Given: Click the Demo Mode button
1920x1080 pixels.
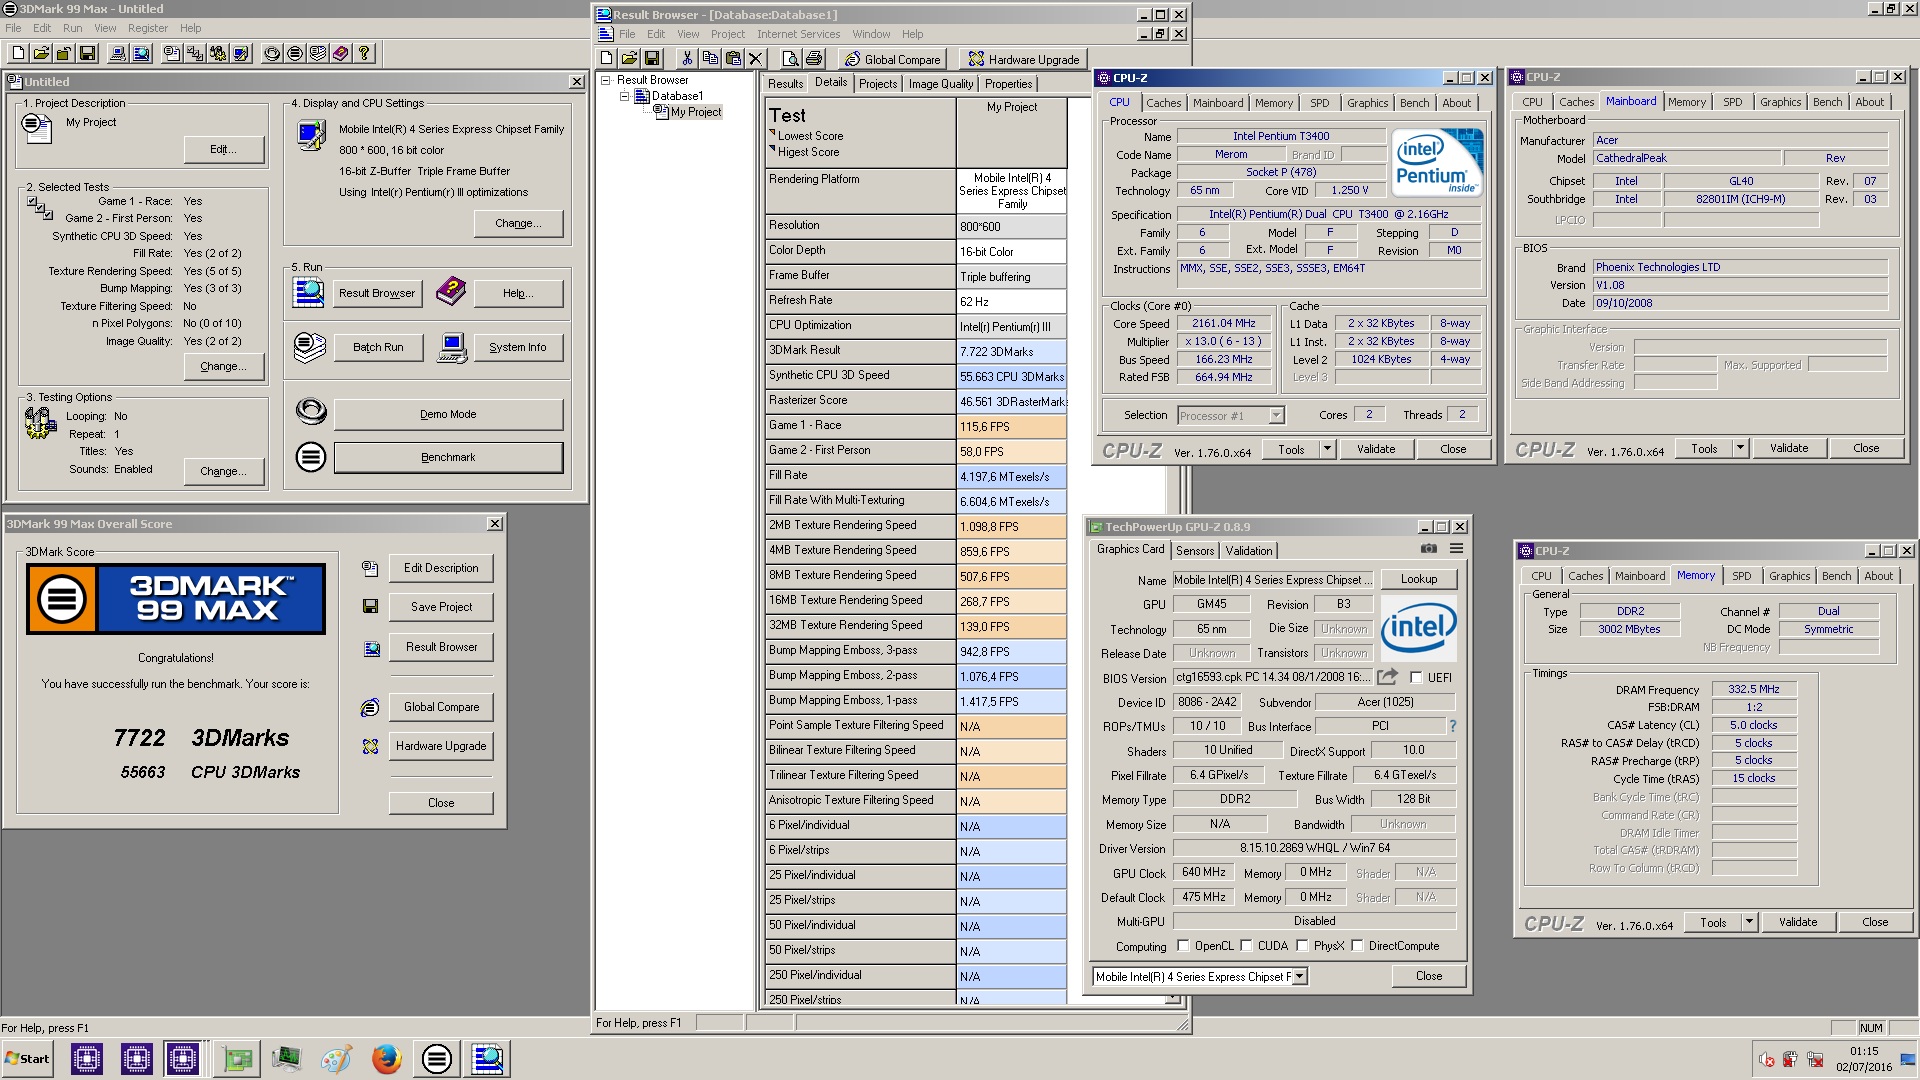Looking at the screenshot, I should [448, 414].
